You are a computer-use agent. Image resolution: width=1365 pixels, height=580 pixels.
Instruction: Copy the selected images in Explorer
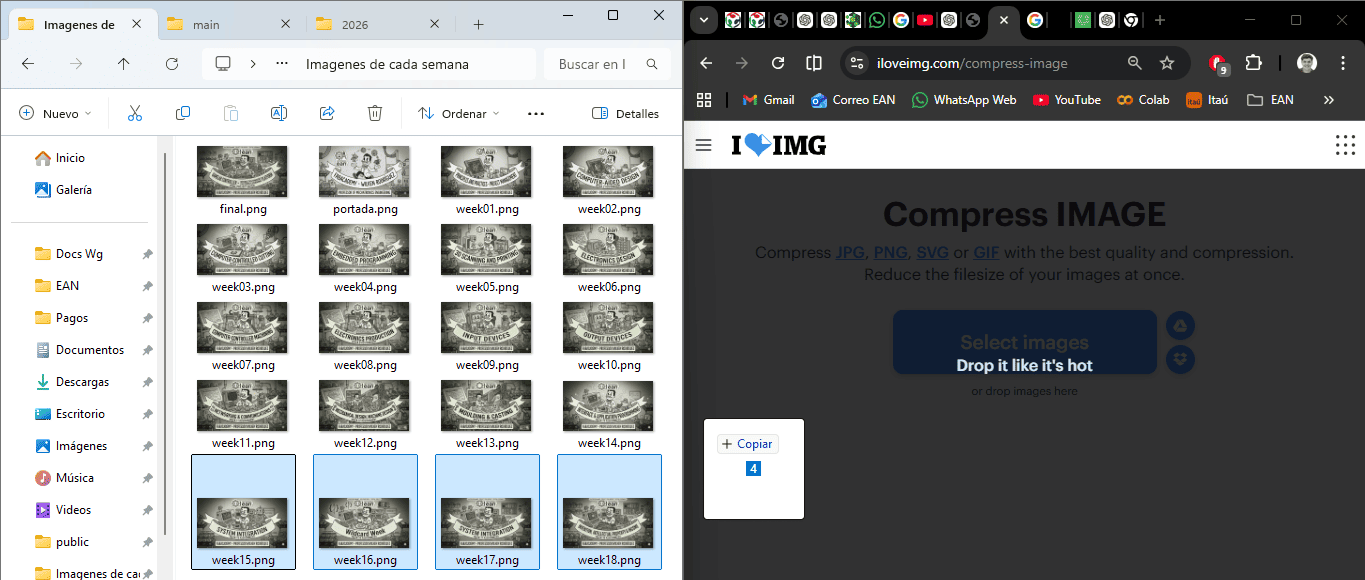tap(183, 113)
